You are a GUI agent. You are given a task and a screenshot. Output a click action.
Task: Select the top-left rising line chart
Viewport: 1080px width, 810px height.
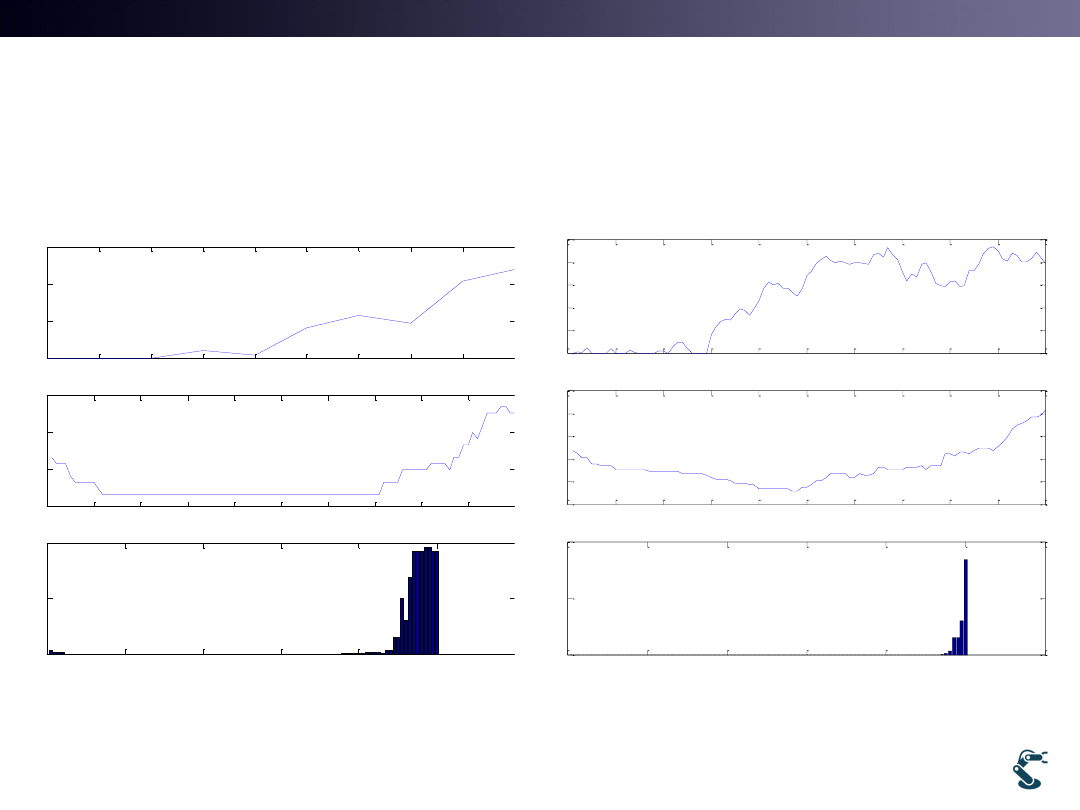click(x=281, y=302)
